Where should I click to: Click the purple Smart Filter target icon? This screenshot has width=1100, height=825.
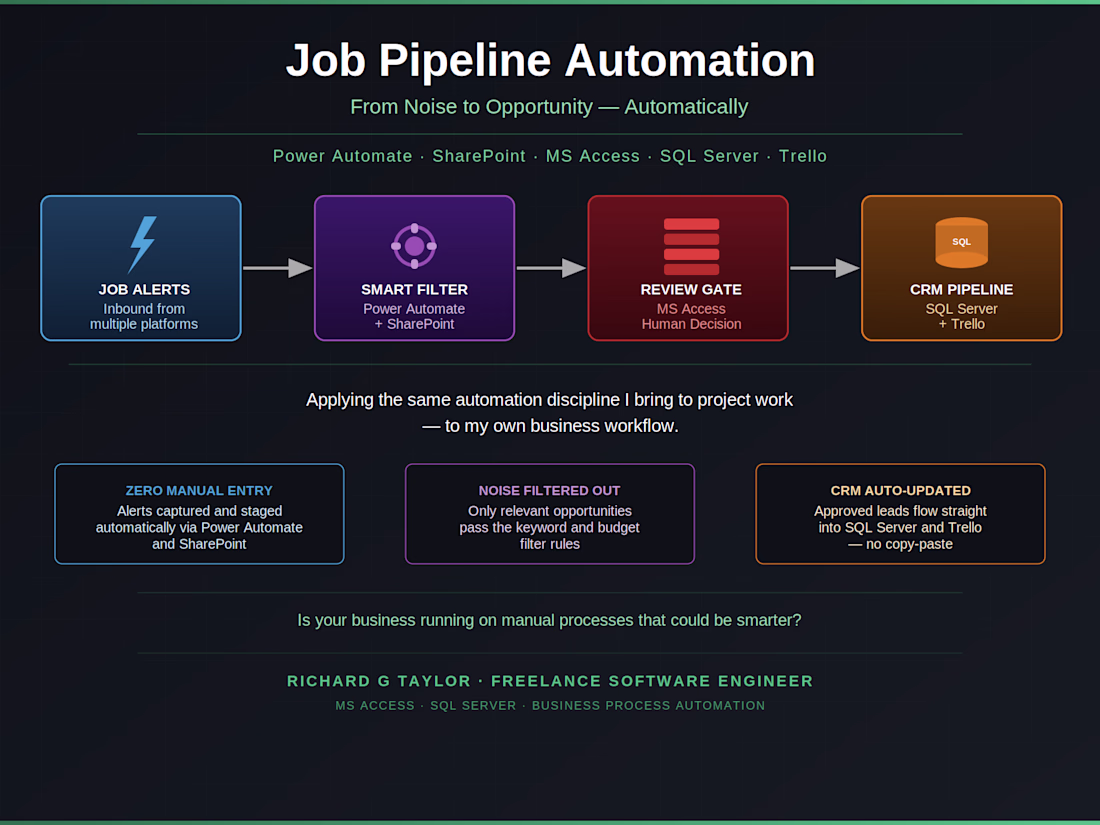tap(414, 246)
